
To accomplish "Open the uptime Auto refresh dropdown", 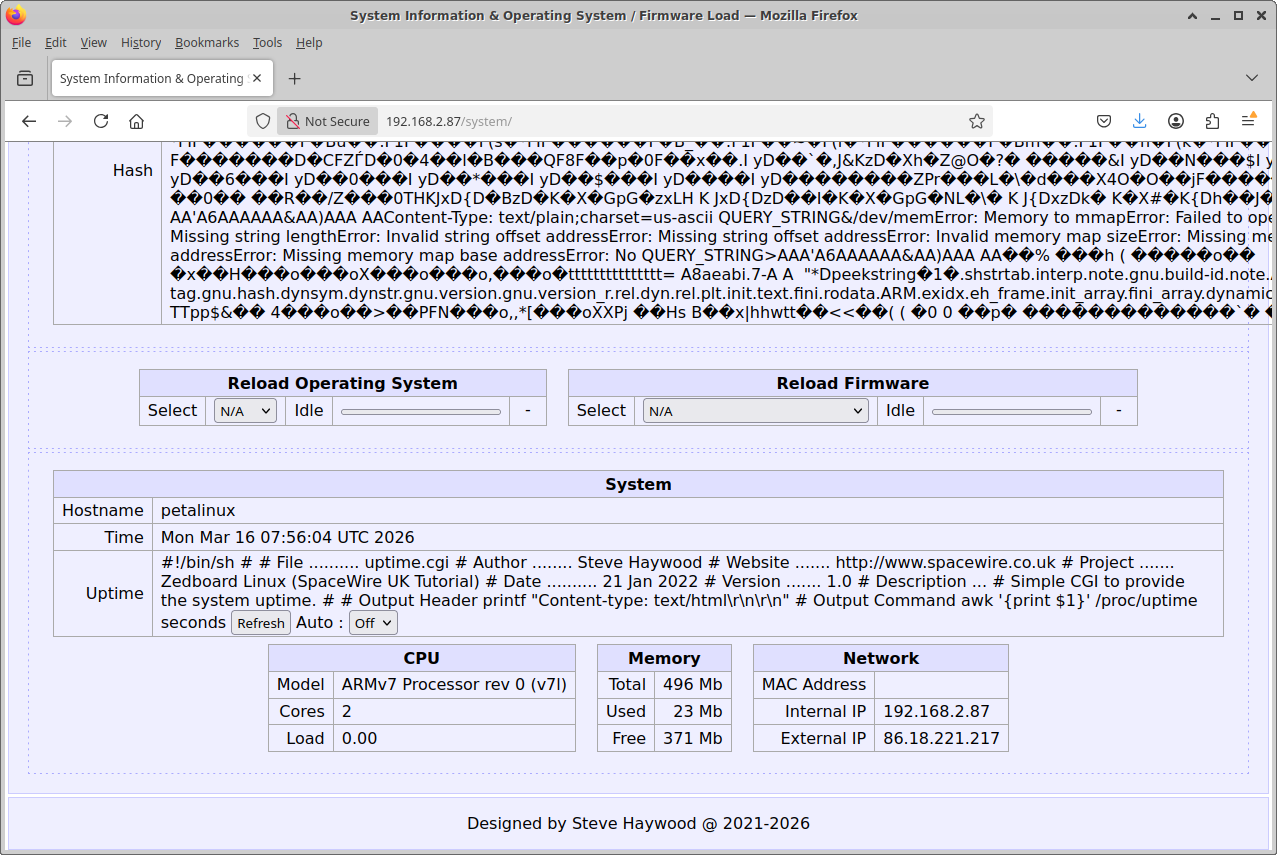I will pos(373,623).
